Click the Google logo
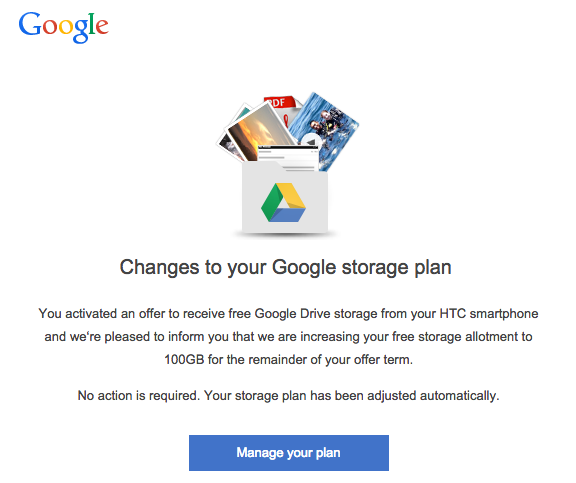This screenshot has width=576, height=483. pos(64,27)
